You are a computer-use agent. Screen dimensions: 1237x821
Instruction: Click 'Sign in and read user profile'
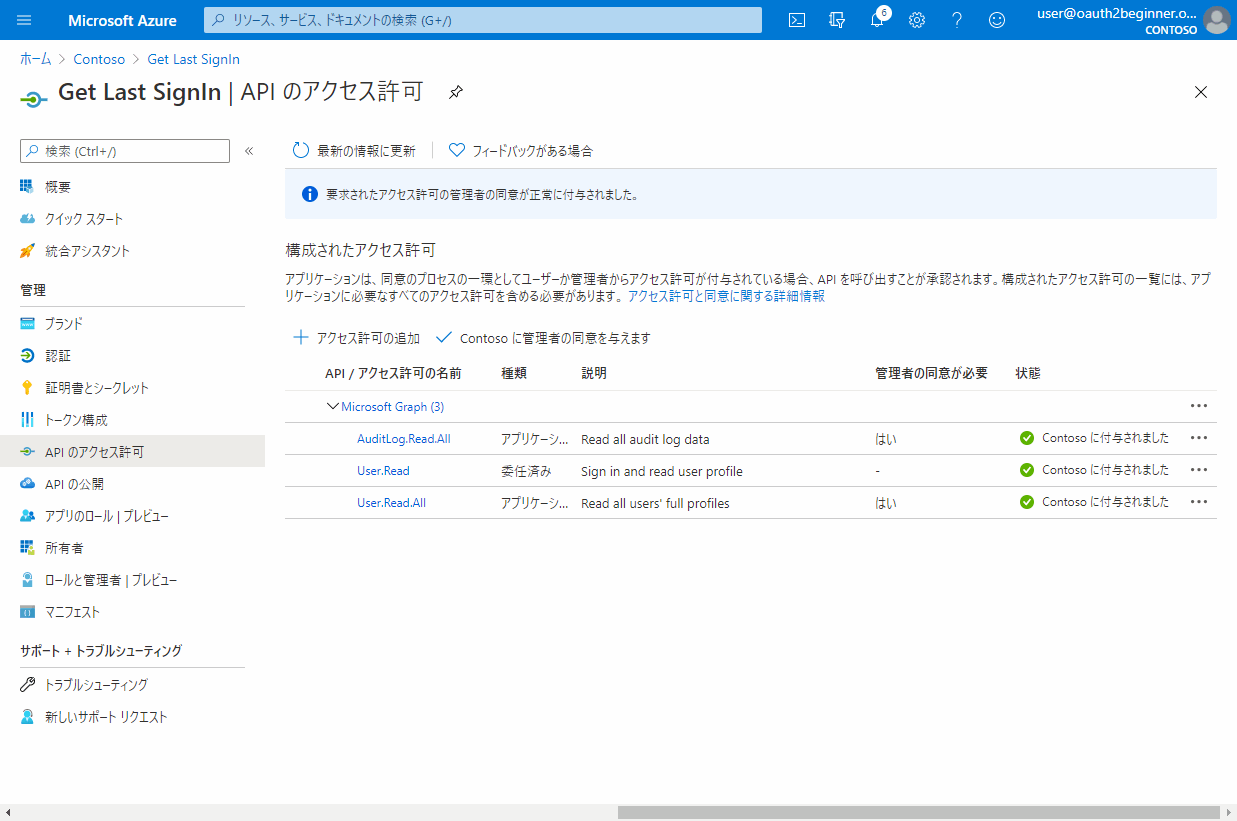(x=662, y=471)
